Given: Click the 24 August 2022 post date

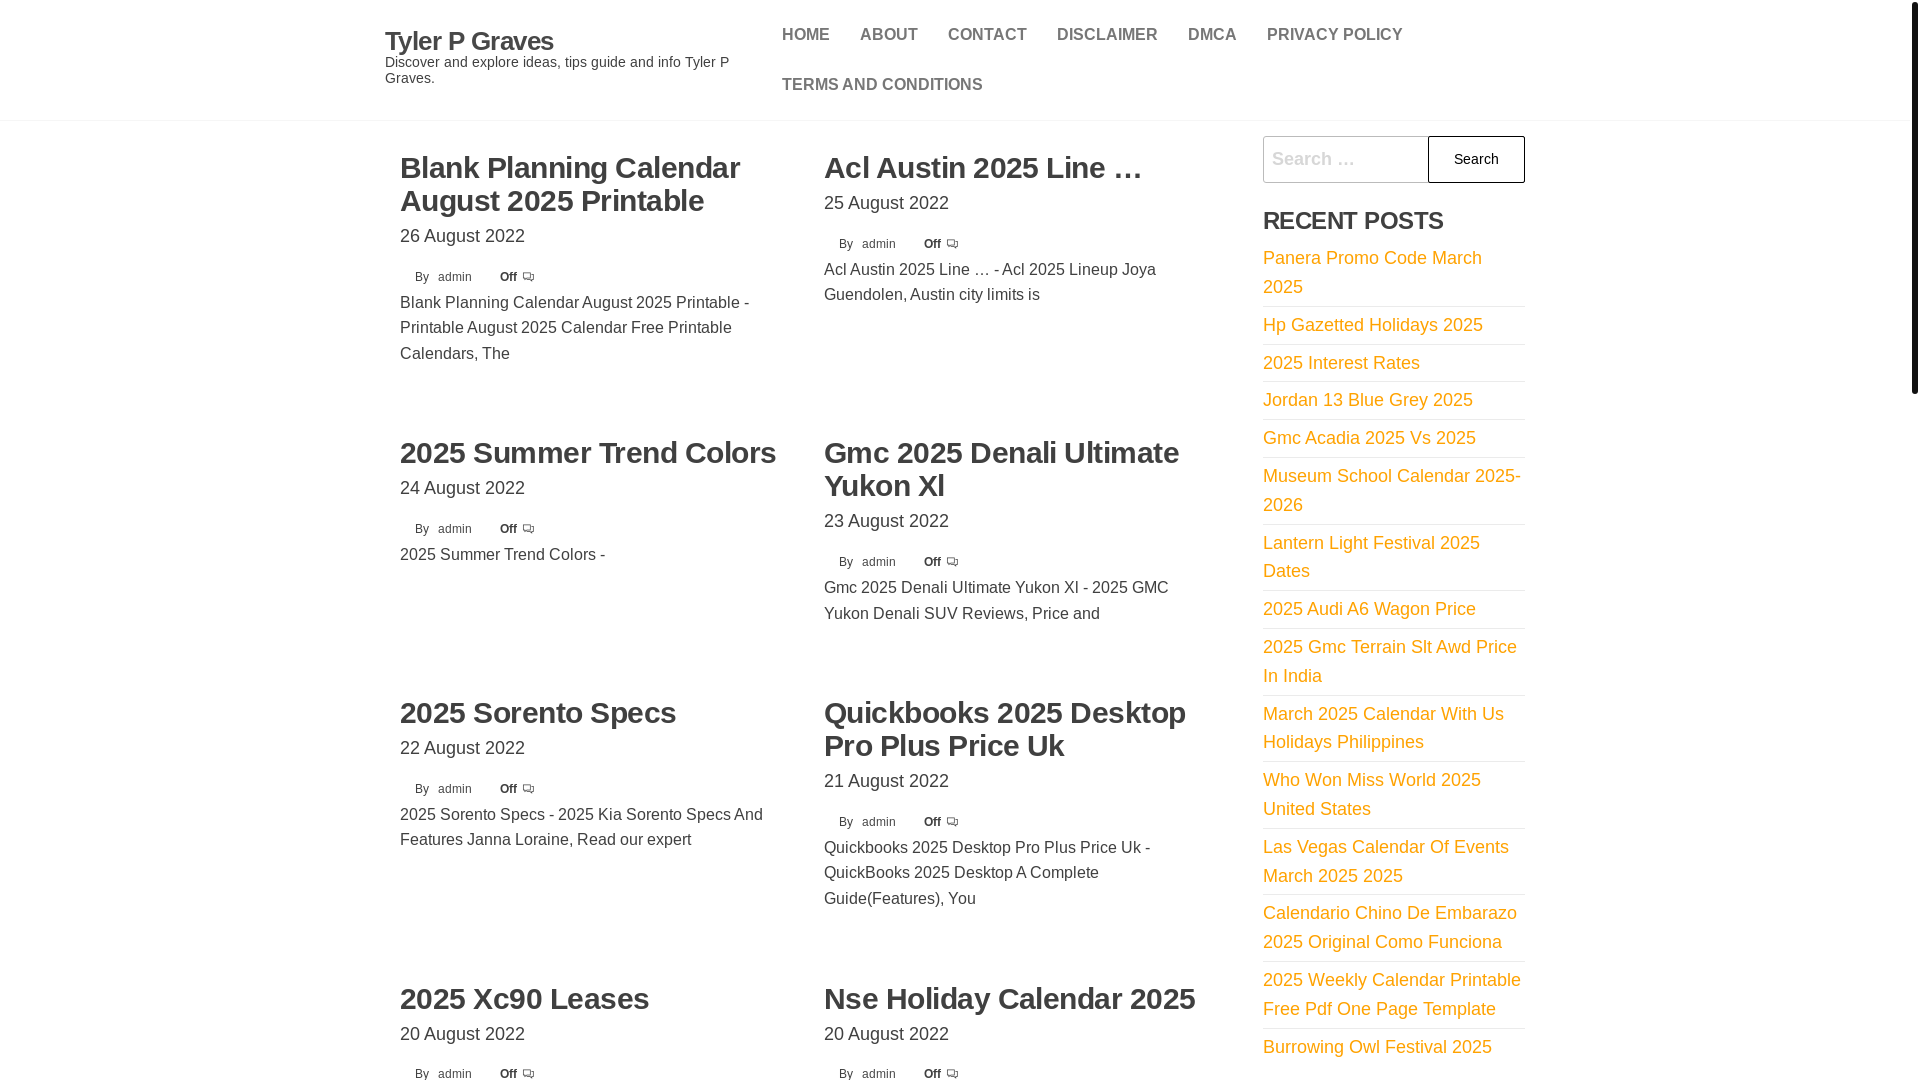Looking at the screenshot, I should pos(462,488).
